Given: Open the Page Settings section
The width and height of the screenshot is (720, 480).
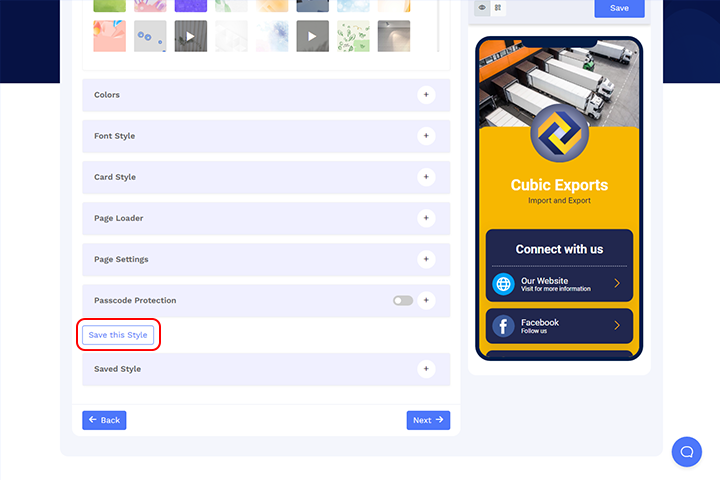Looking at the screenshot, I should [426, 259].
